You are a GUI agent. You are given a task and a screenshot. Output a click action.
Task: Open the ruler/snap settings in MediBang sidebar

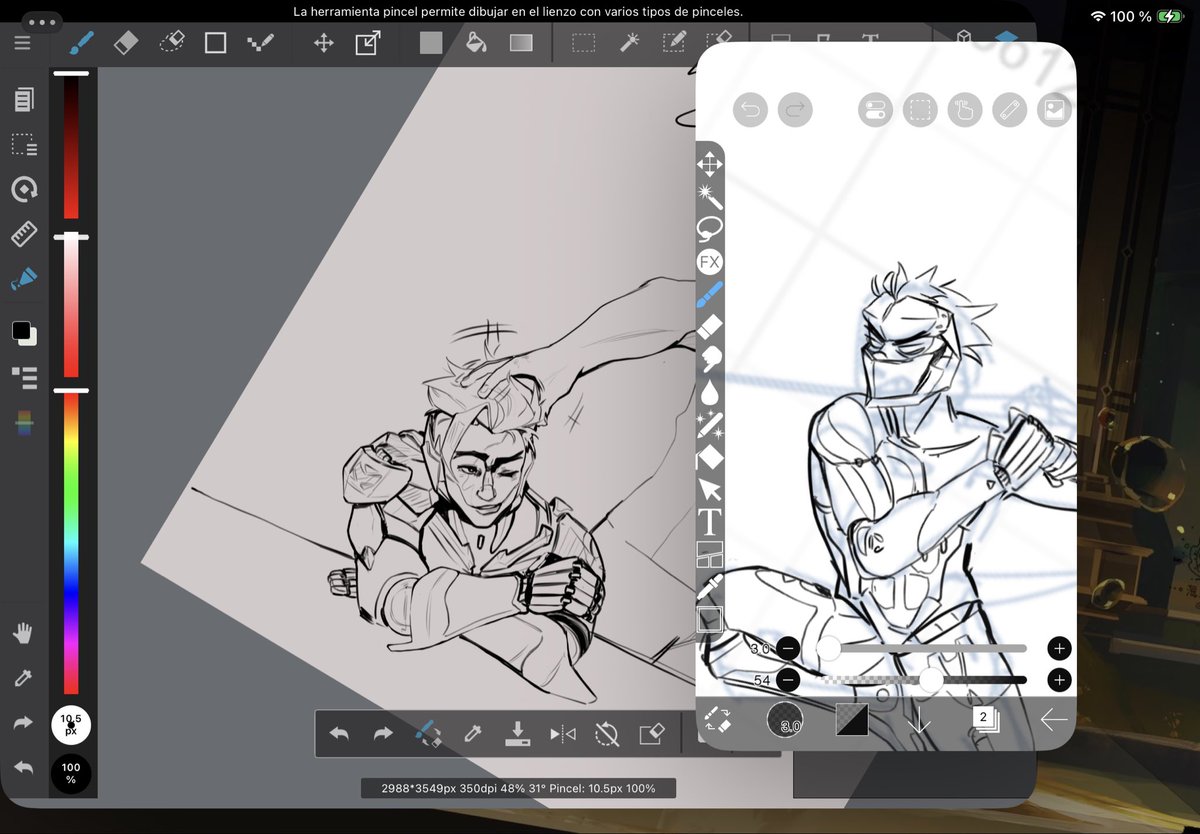click(x=24, y=235)
